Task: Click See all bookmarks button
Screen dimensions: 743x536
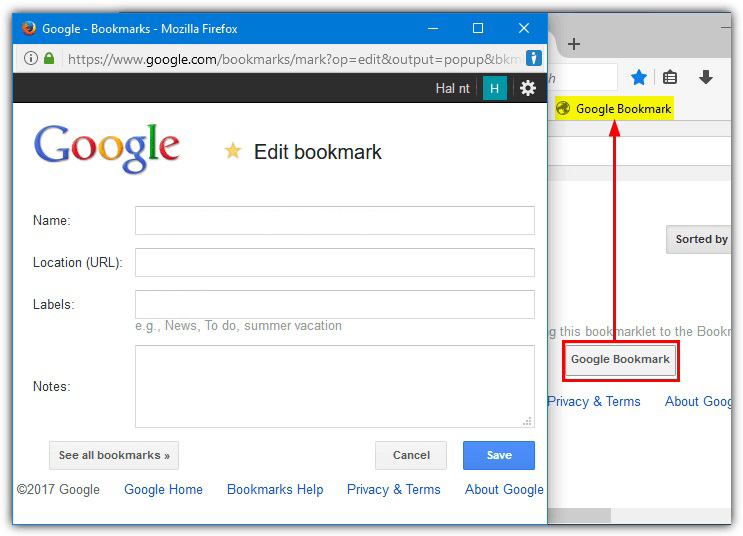Action: (114, 455)
